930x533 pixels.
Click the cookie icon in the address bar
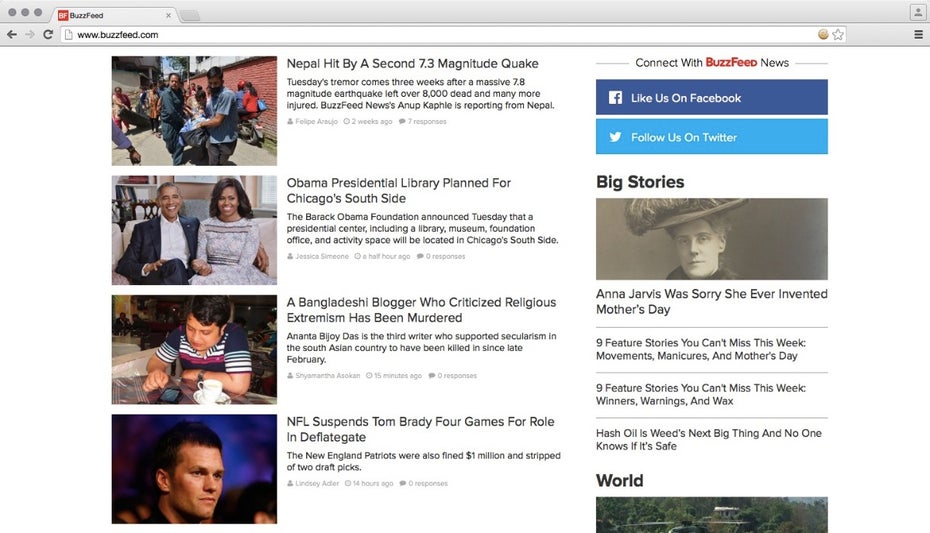(x=823, y=34)
